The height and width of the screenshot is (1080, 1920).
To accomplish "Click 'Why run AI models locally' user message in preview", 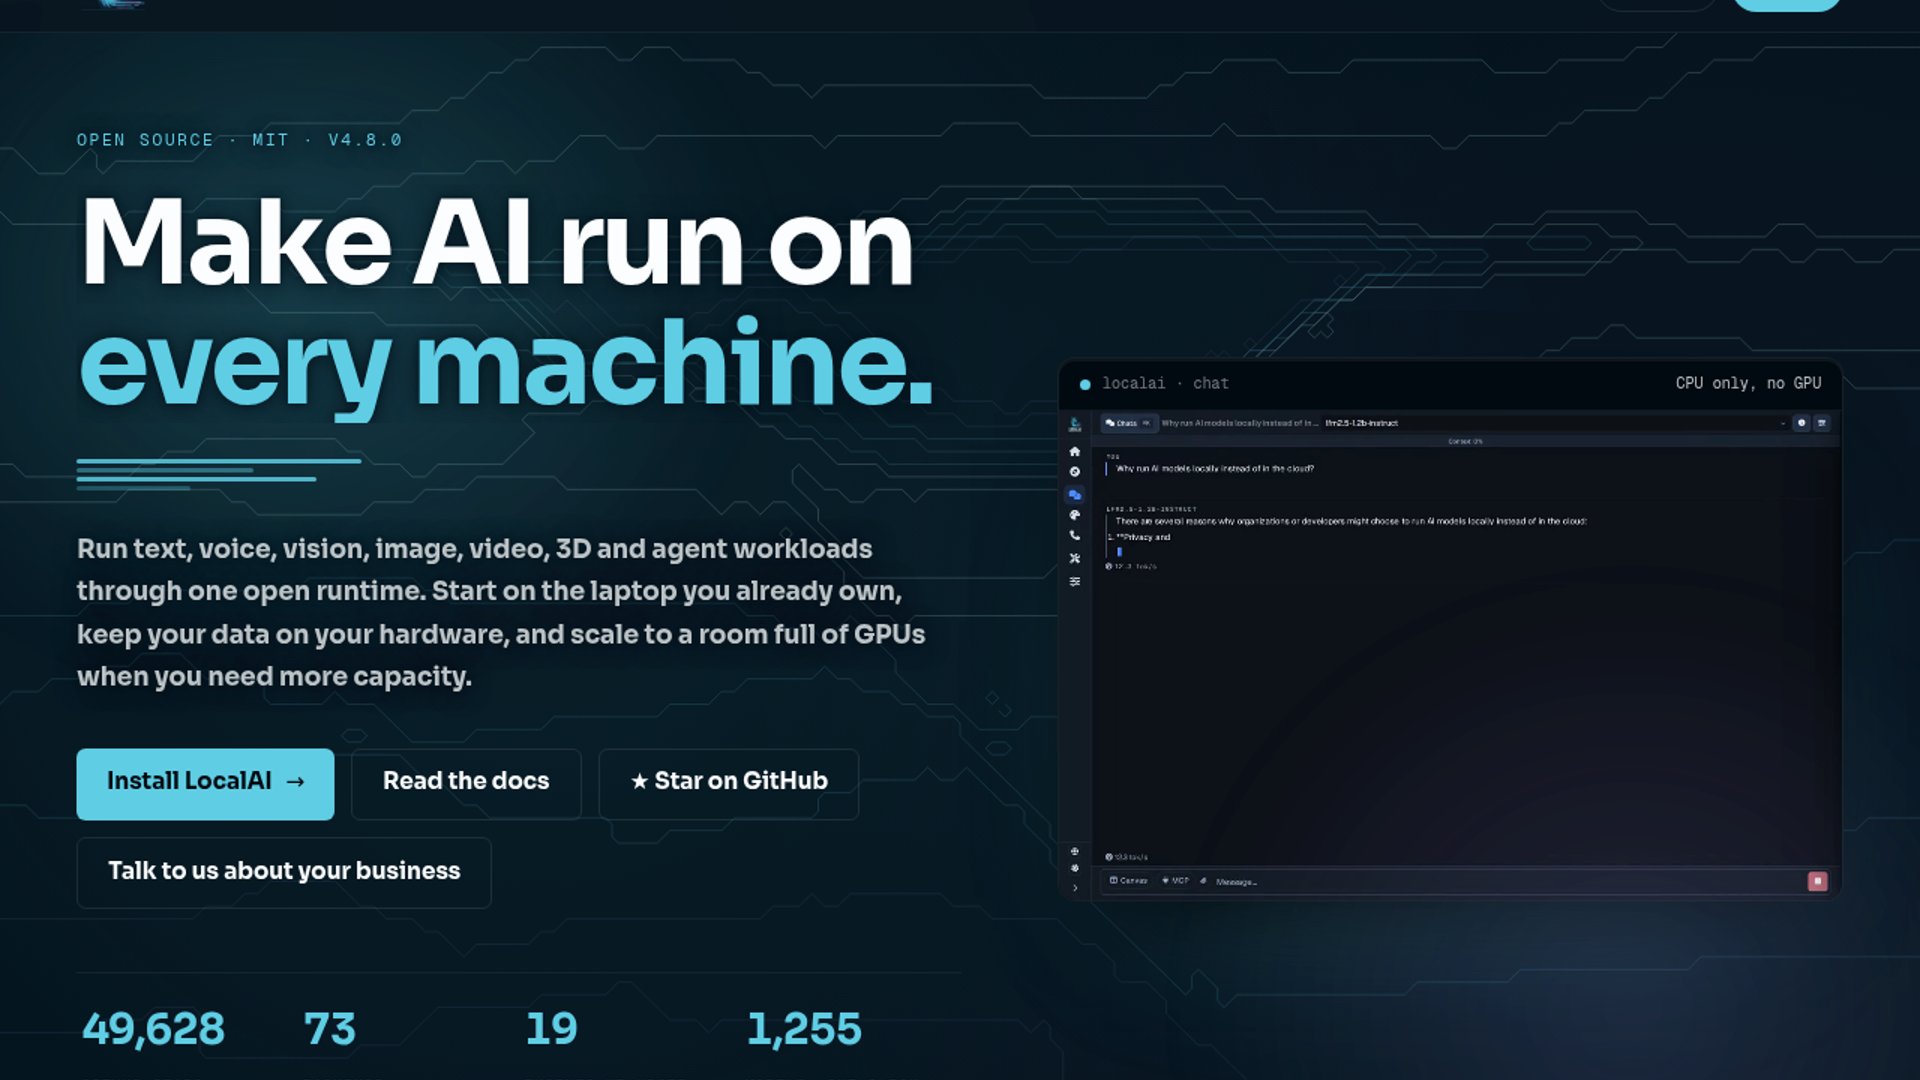I will click(x=1215, y=468).
